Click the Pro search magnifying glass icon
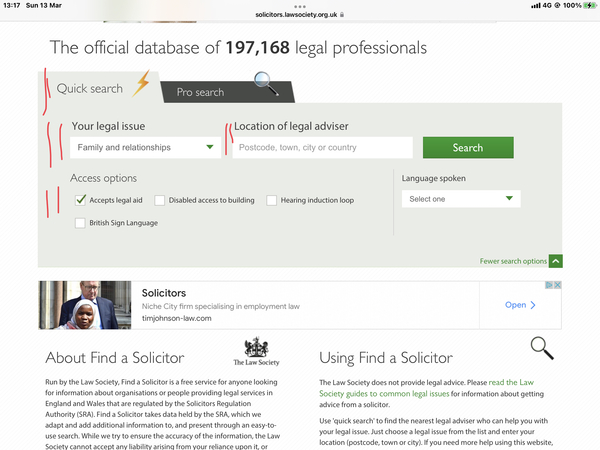Image resolution: width=600 pixels, height=450 pixels. pos(266,83)
